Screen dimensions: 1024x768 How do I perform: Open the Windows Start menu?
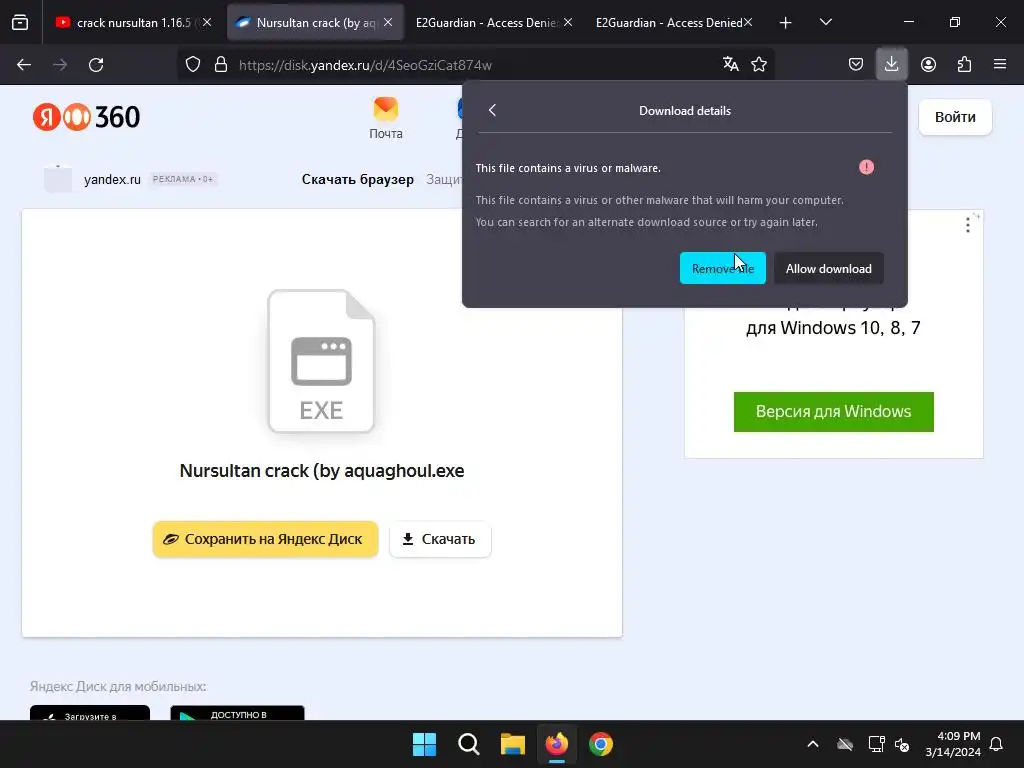pyautogui.click(x=424, y=744)
